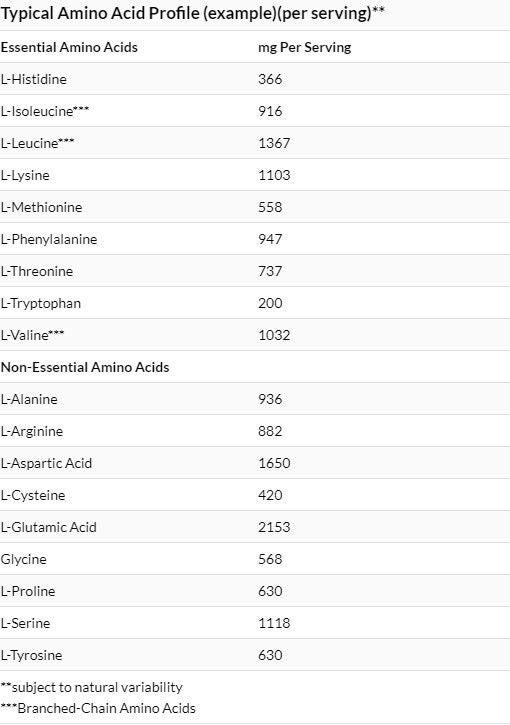Select the L-Histidine row label
This screenshot has height=725, width=510.
[34, 79]
